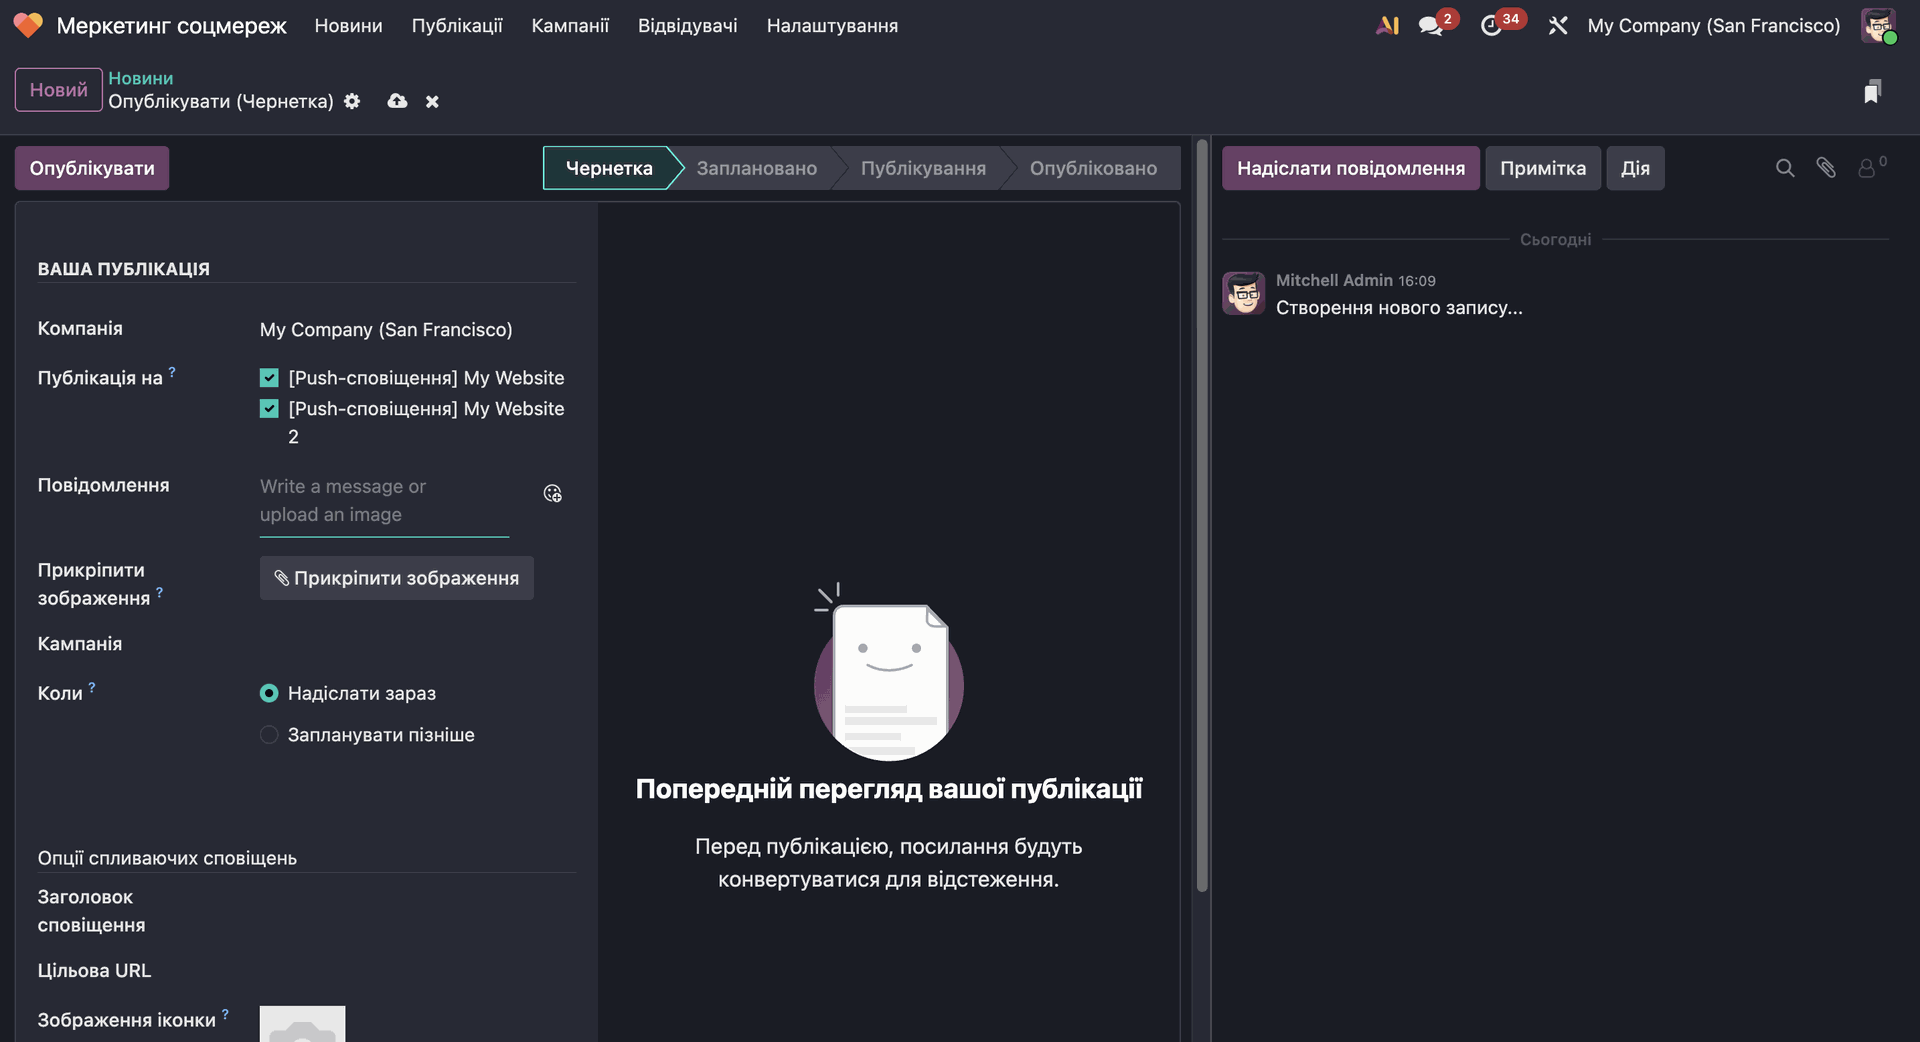Open the gear actions menu beside record title
Viewport: 1920px width, 1042px height.
point(352,101)
